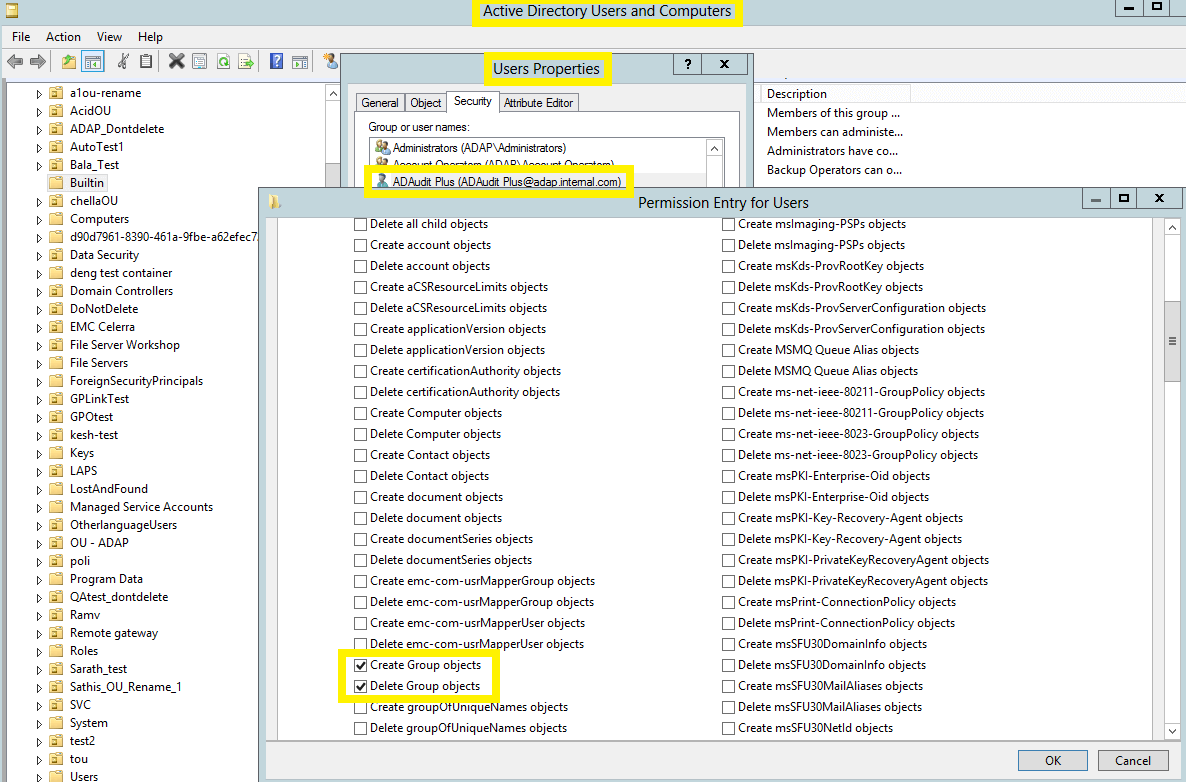
Task: Click the permission list vertical scrollbar thumb
Action: coord(1172,341)
